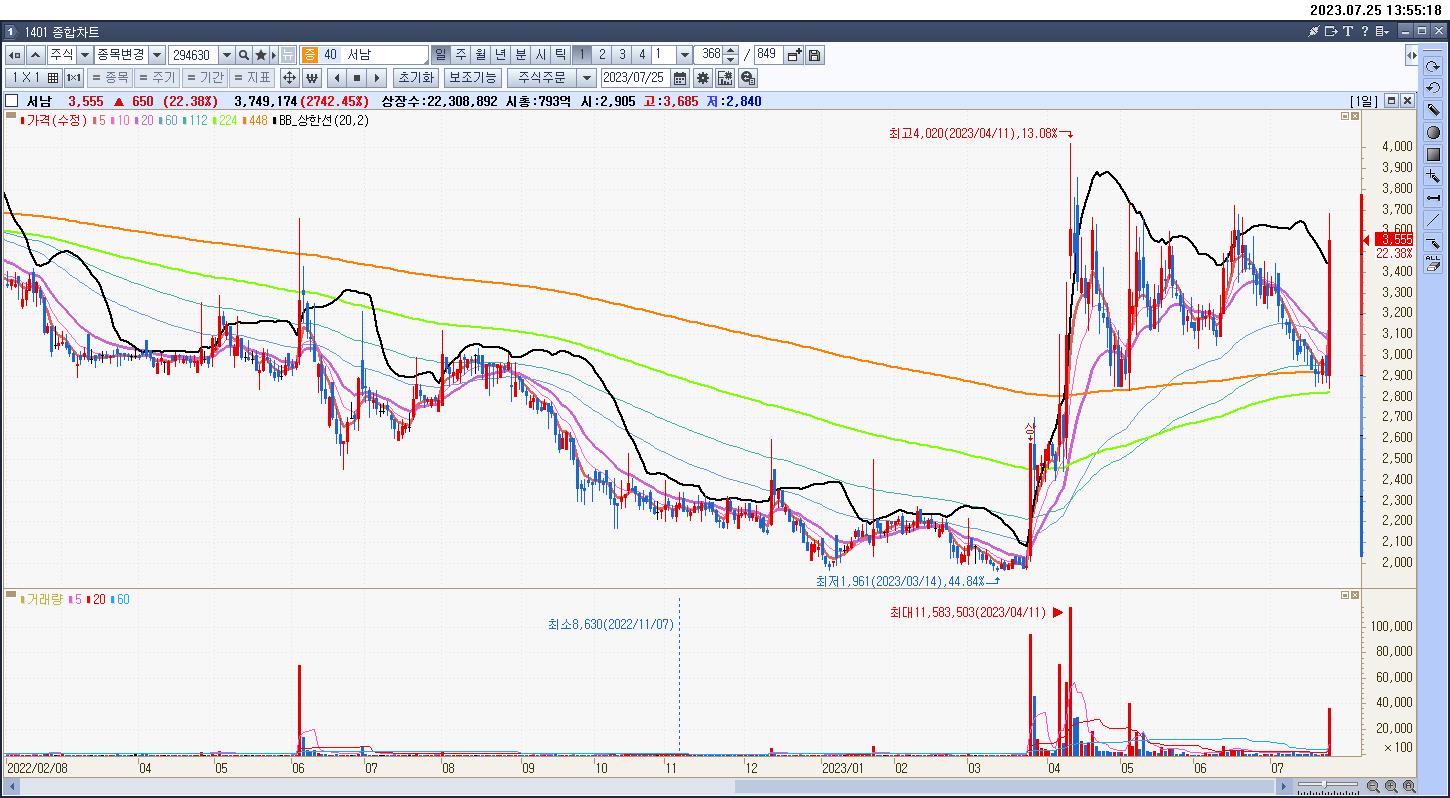Click the question mark help icon
The width and height of the screenshot is (1450, 798).
1364,31
